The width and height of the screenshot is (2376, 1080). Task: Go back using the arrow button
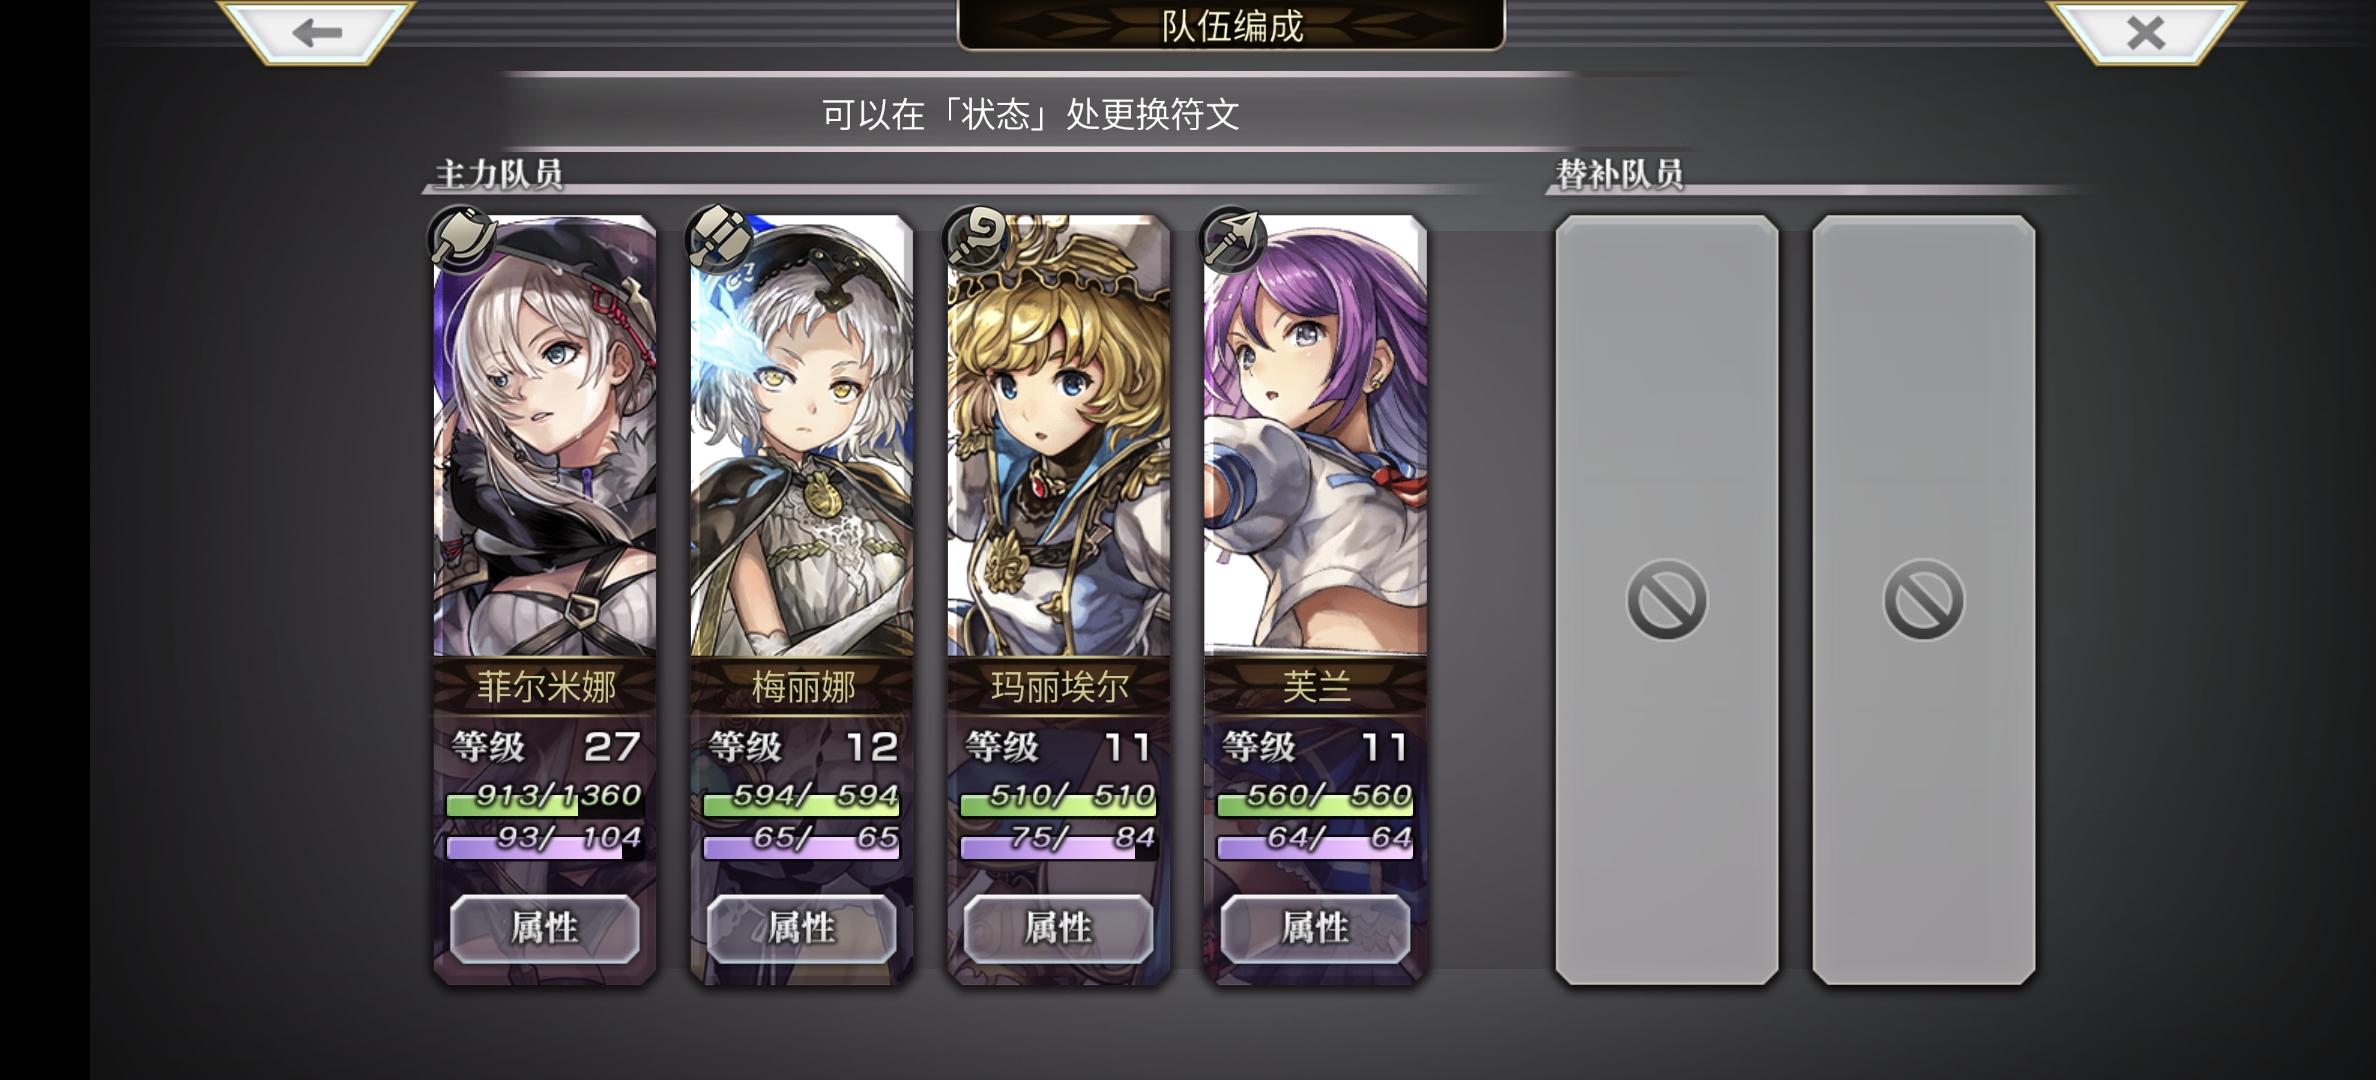click(317, 32)
